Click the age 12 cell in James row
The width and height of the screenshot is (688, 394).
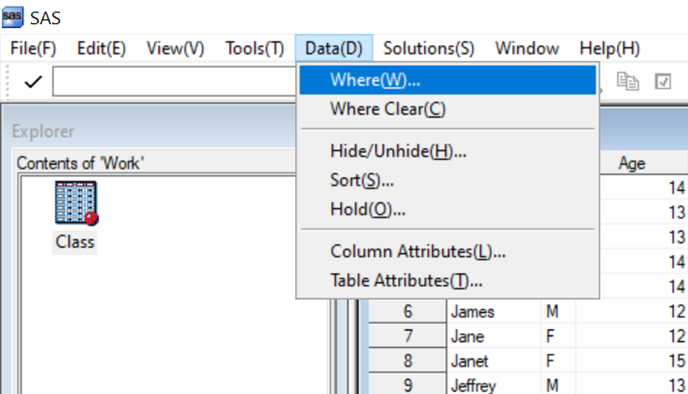[x=632, y=312]
